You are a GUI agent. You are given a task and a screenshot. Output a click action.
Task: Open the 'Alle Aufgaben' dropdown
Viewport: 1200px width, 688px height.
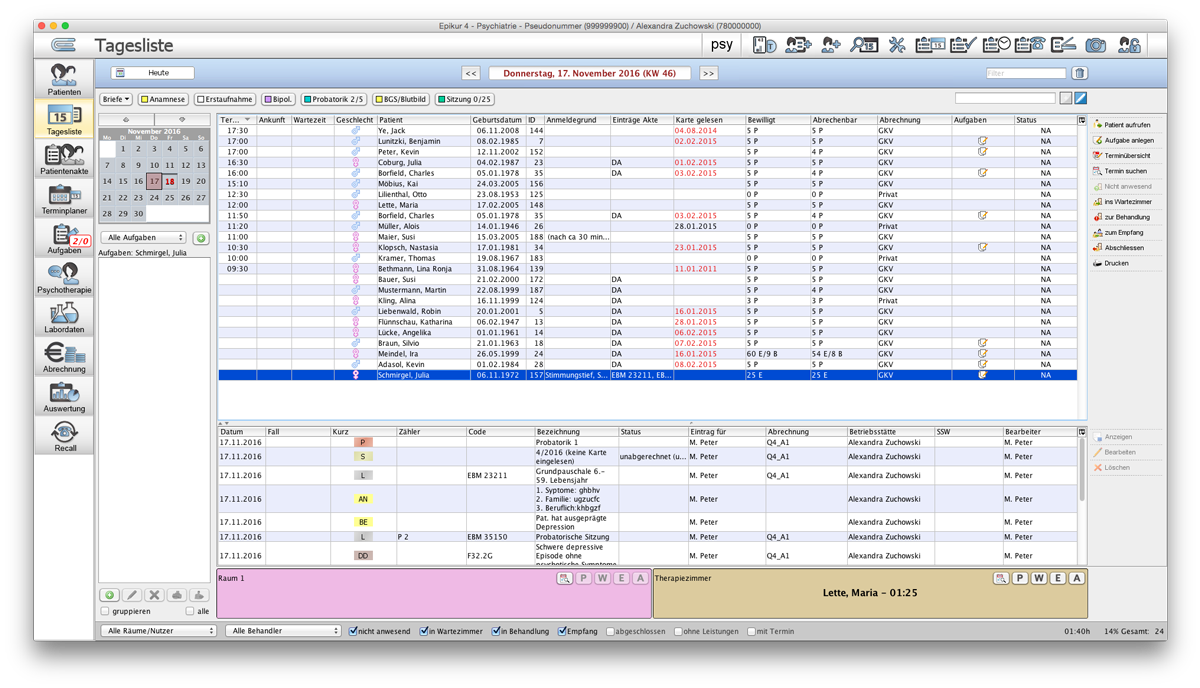point(145,238)
